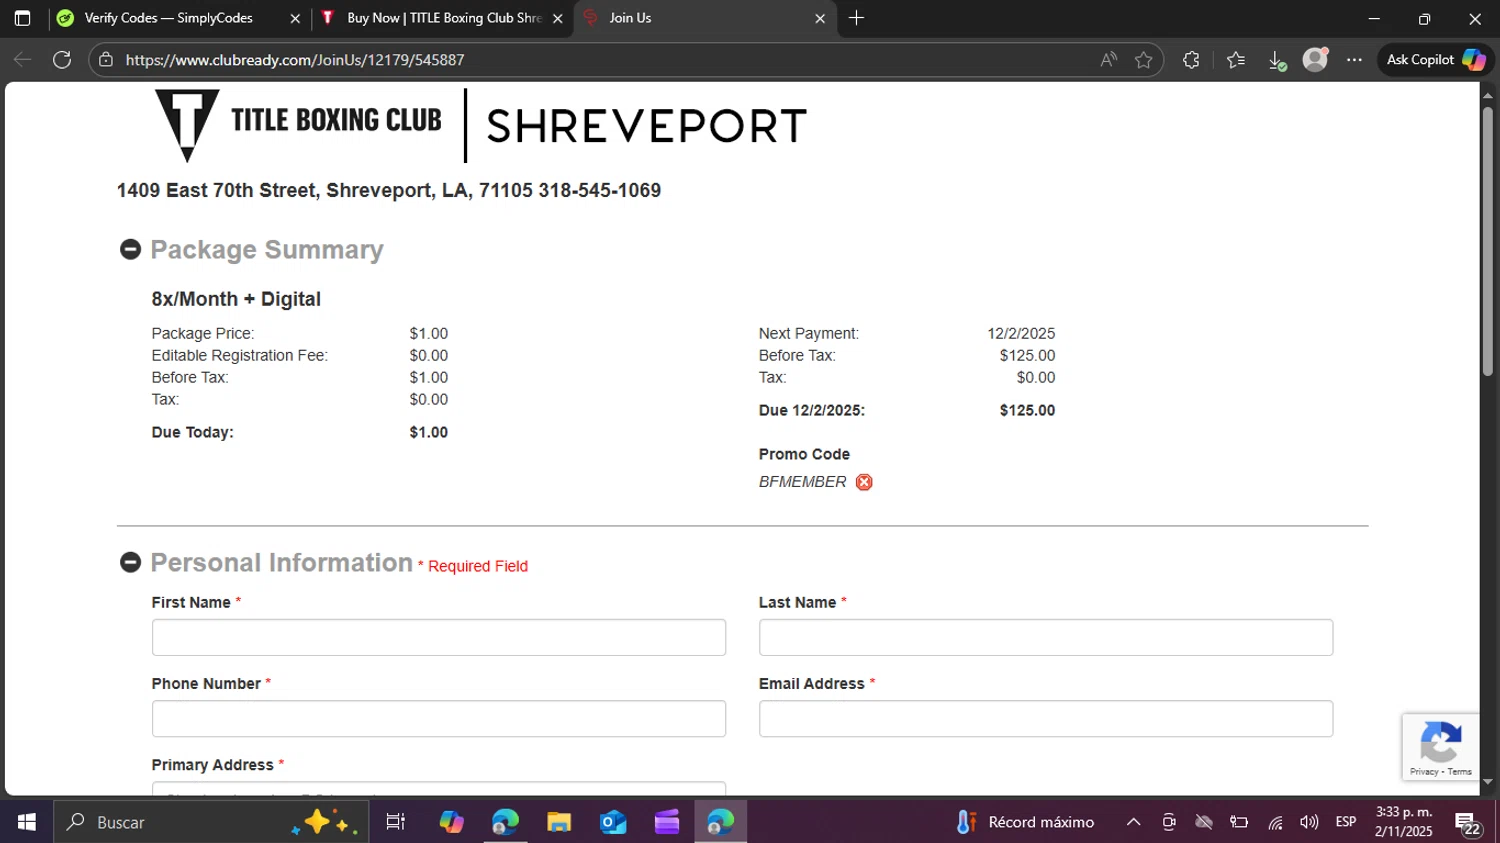View site information lock icon
The width and height of the screenshot is (1500, 843).
(106, 60)
